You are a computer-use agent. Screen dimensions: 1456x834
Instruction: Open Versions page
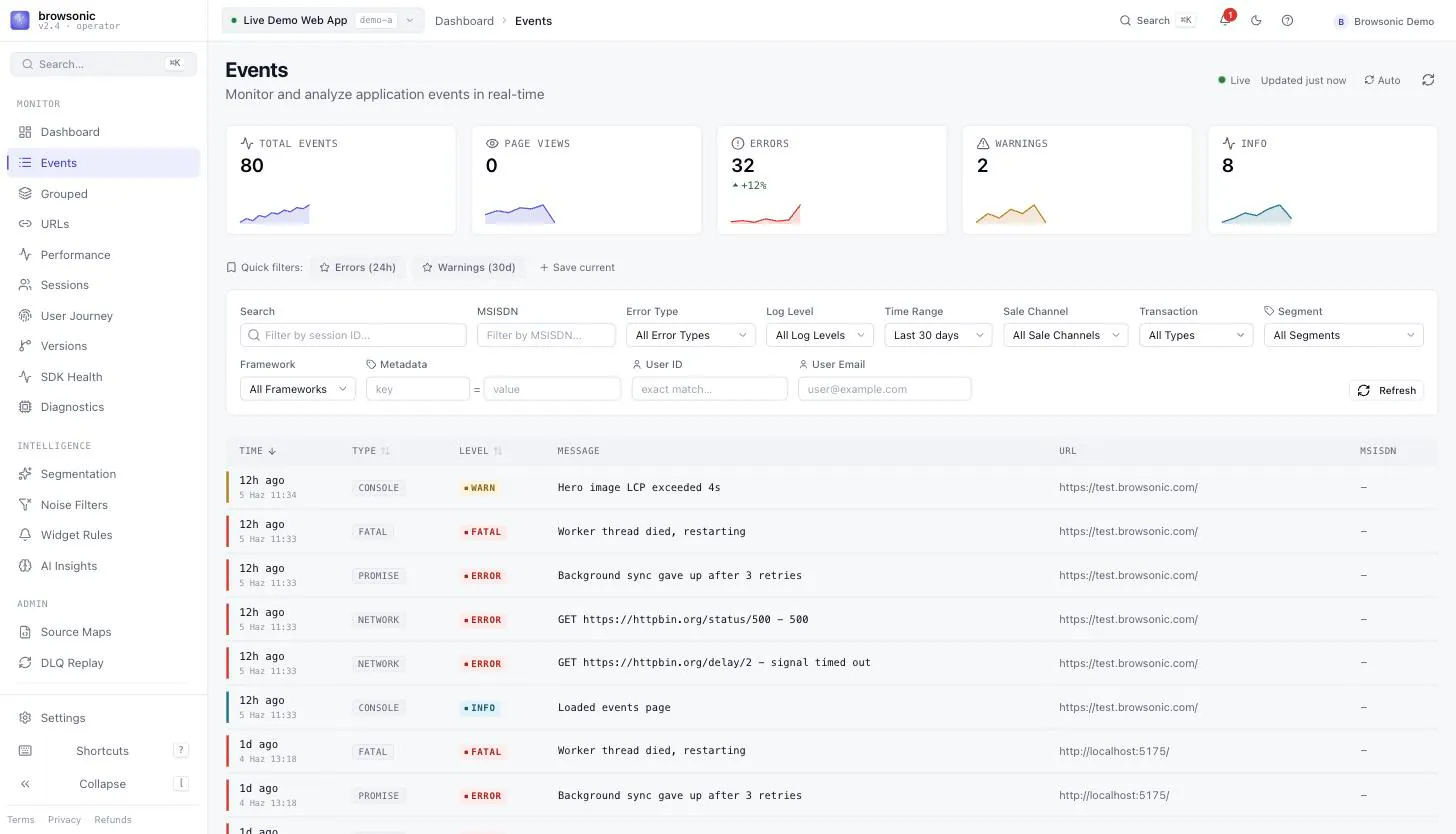(103, 346)
